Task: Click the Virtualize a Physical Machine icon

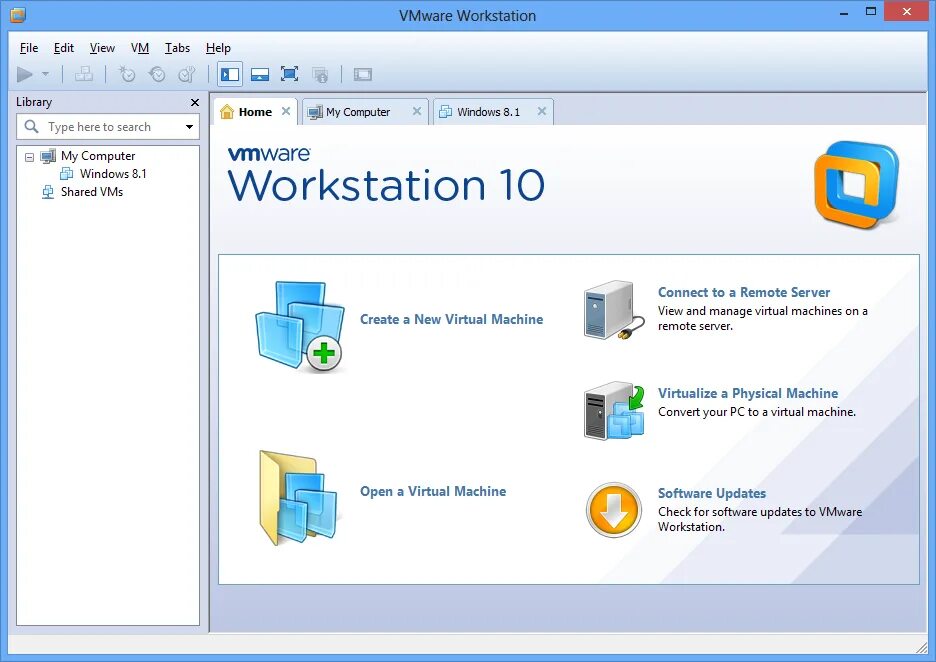Action: pos(614,411)
